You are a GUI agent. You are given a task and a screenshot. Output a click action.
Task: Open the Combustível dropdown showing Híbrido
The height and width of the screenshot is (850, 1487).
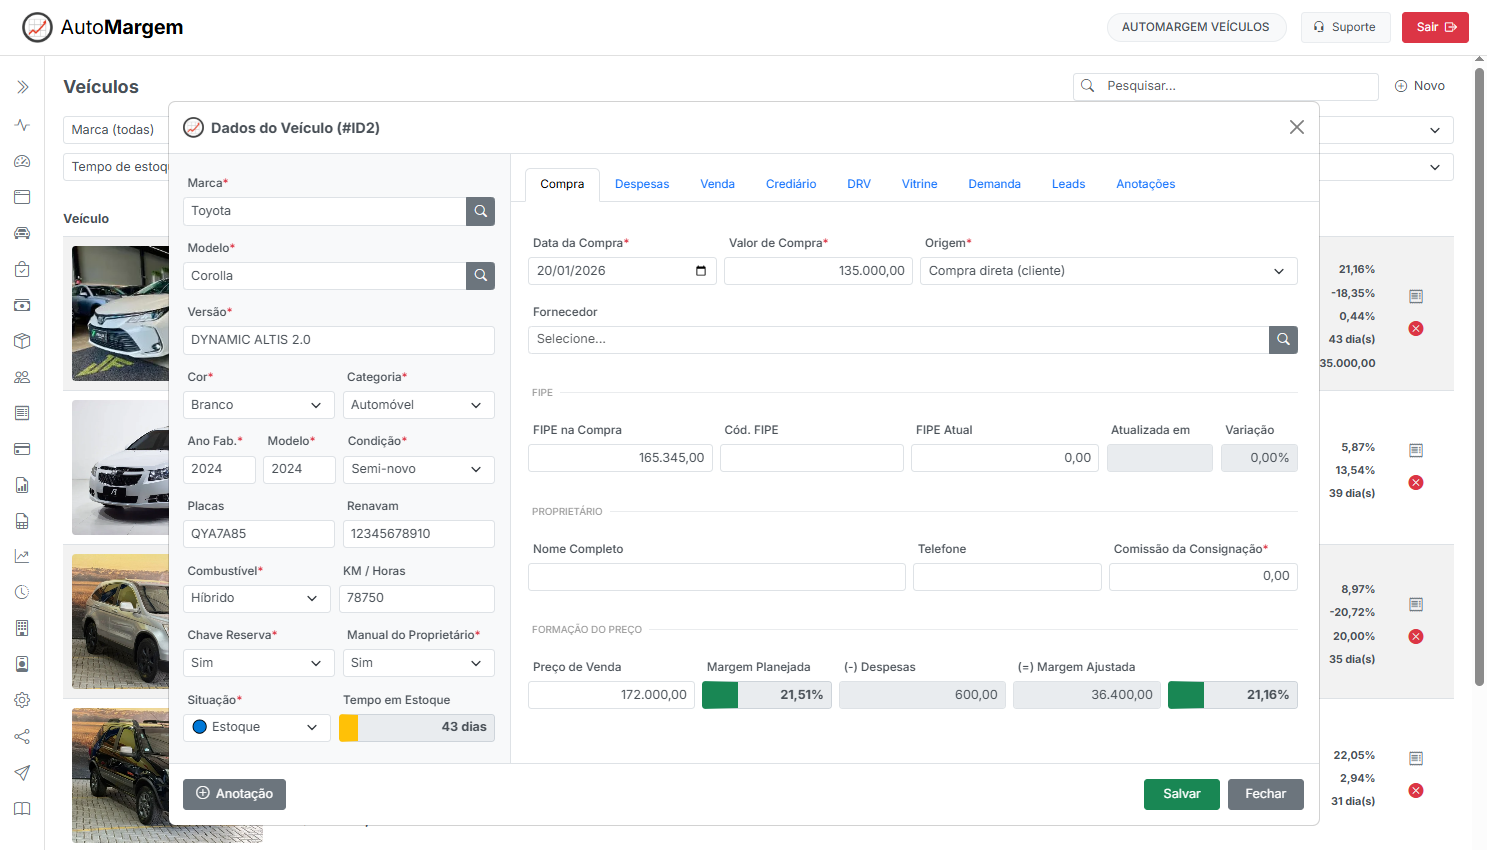(x=257, y=598)
